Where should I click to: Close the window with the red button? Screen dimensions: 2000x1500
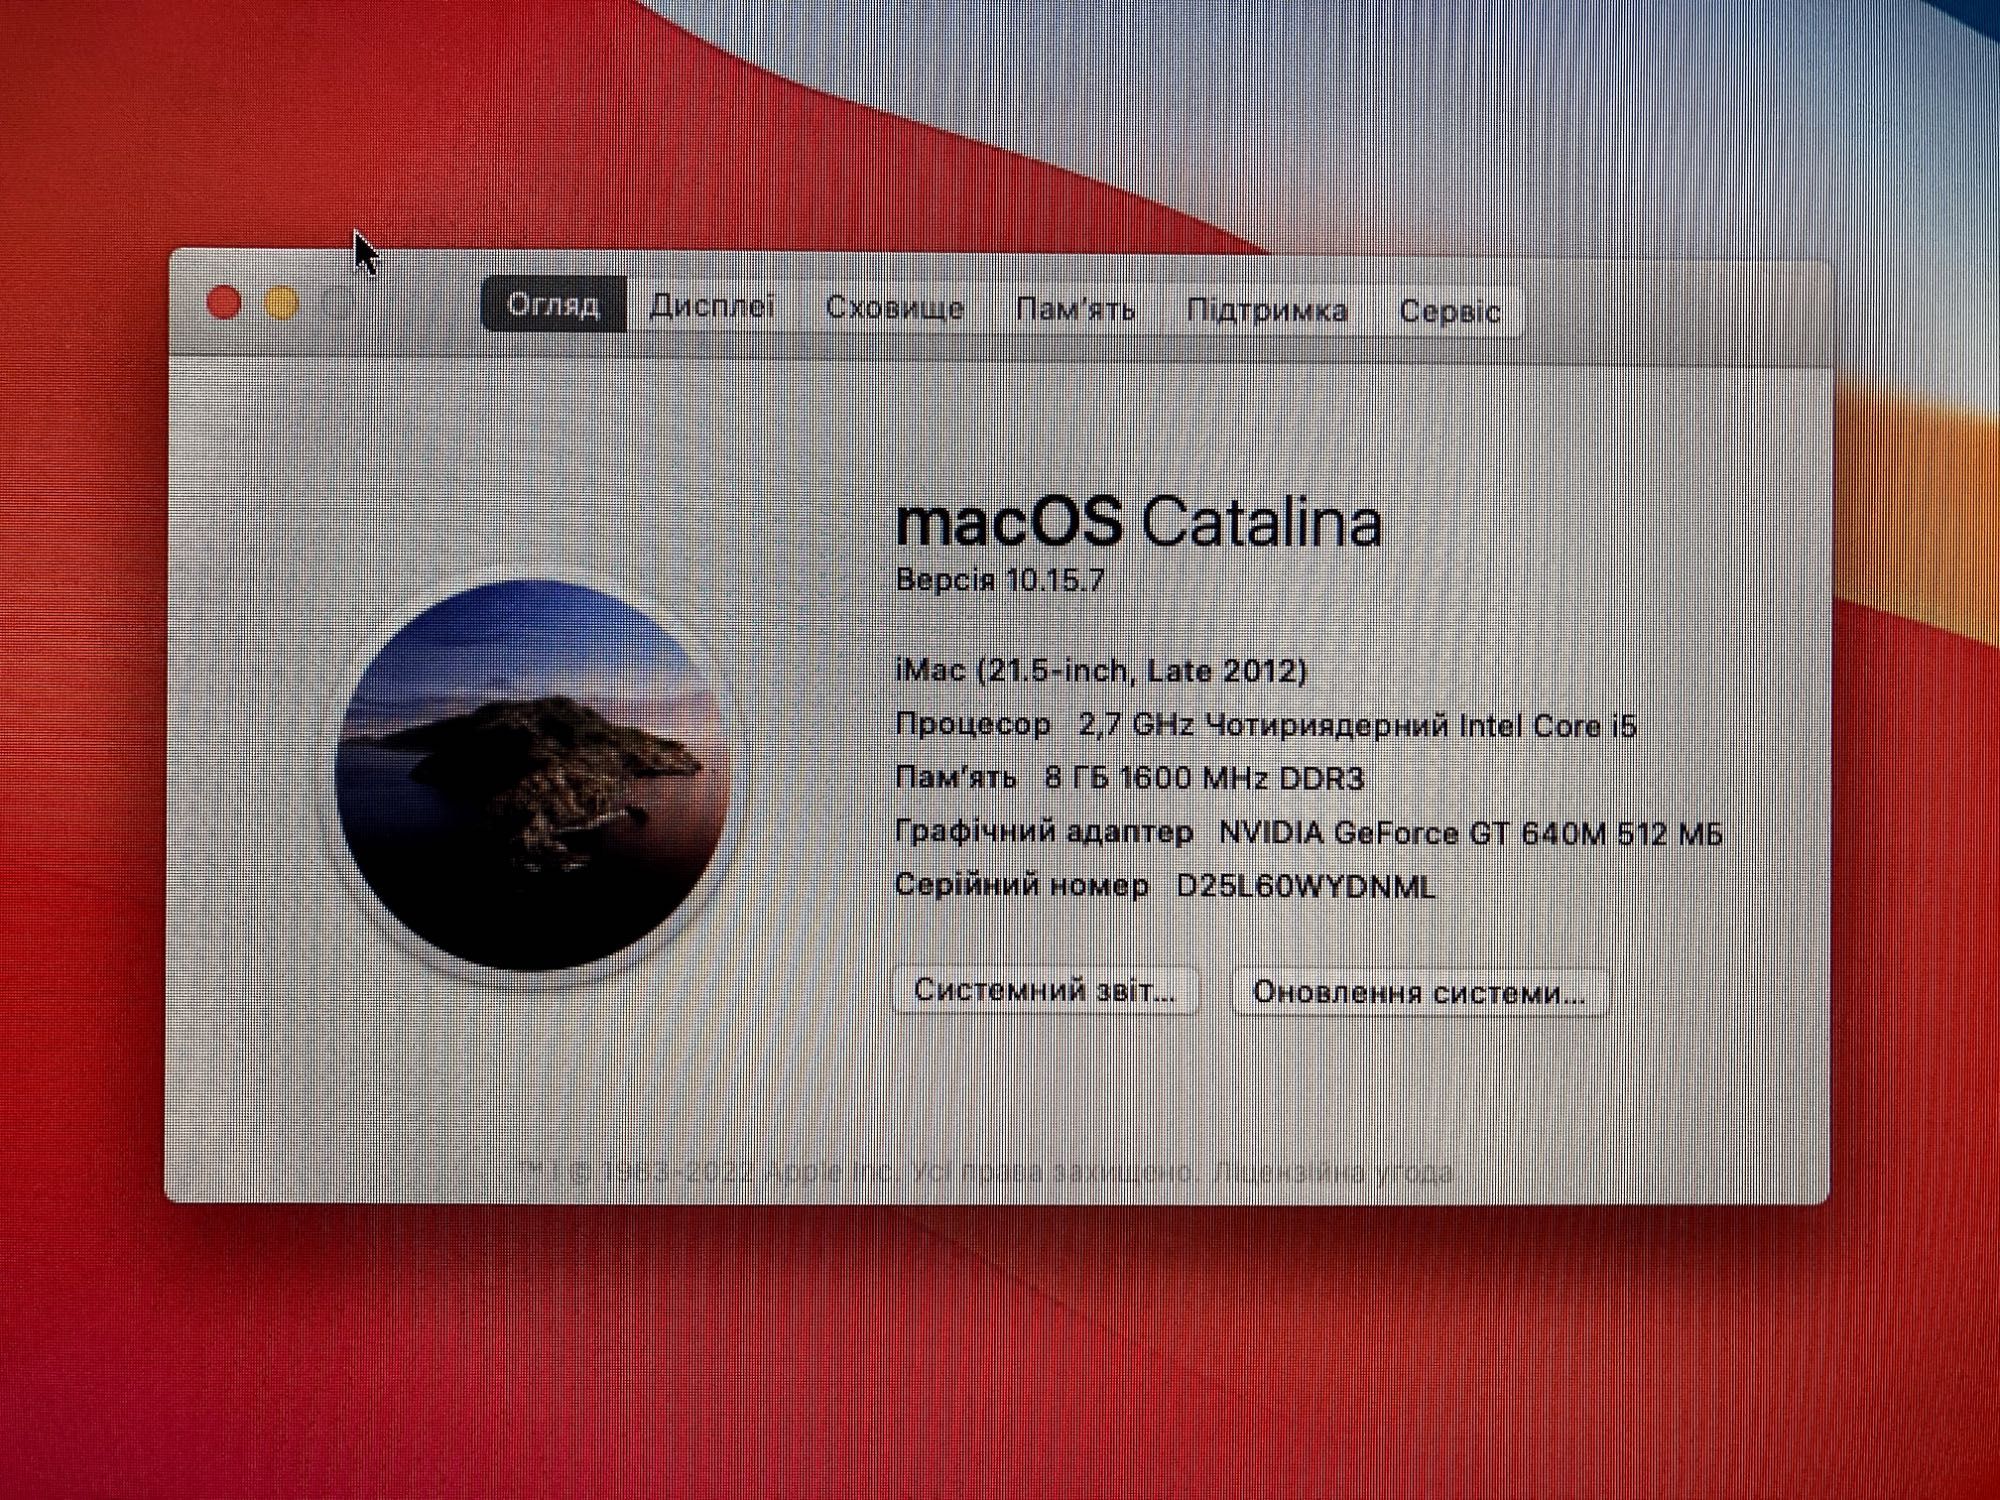click(x=223, y=303)
